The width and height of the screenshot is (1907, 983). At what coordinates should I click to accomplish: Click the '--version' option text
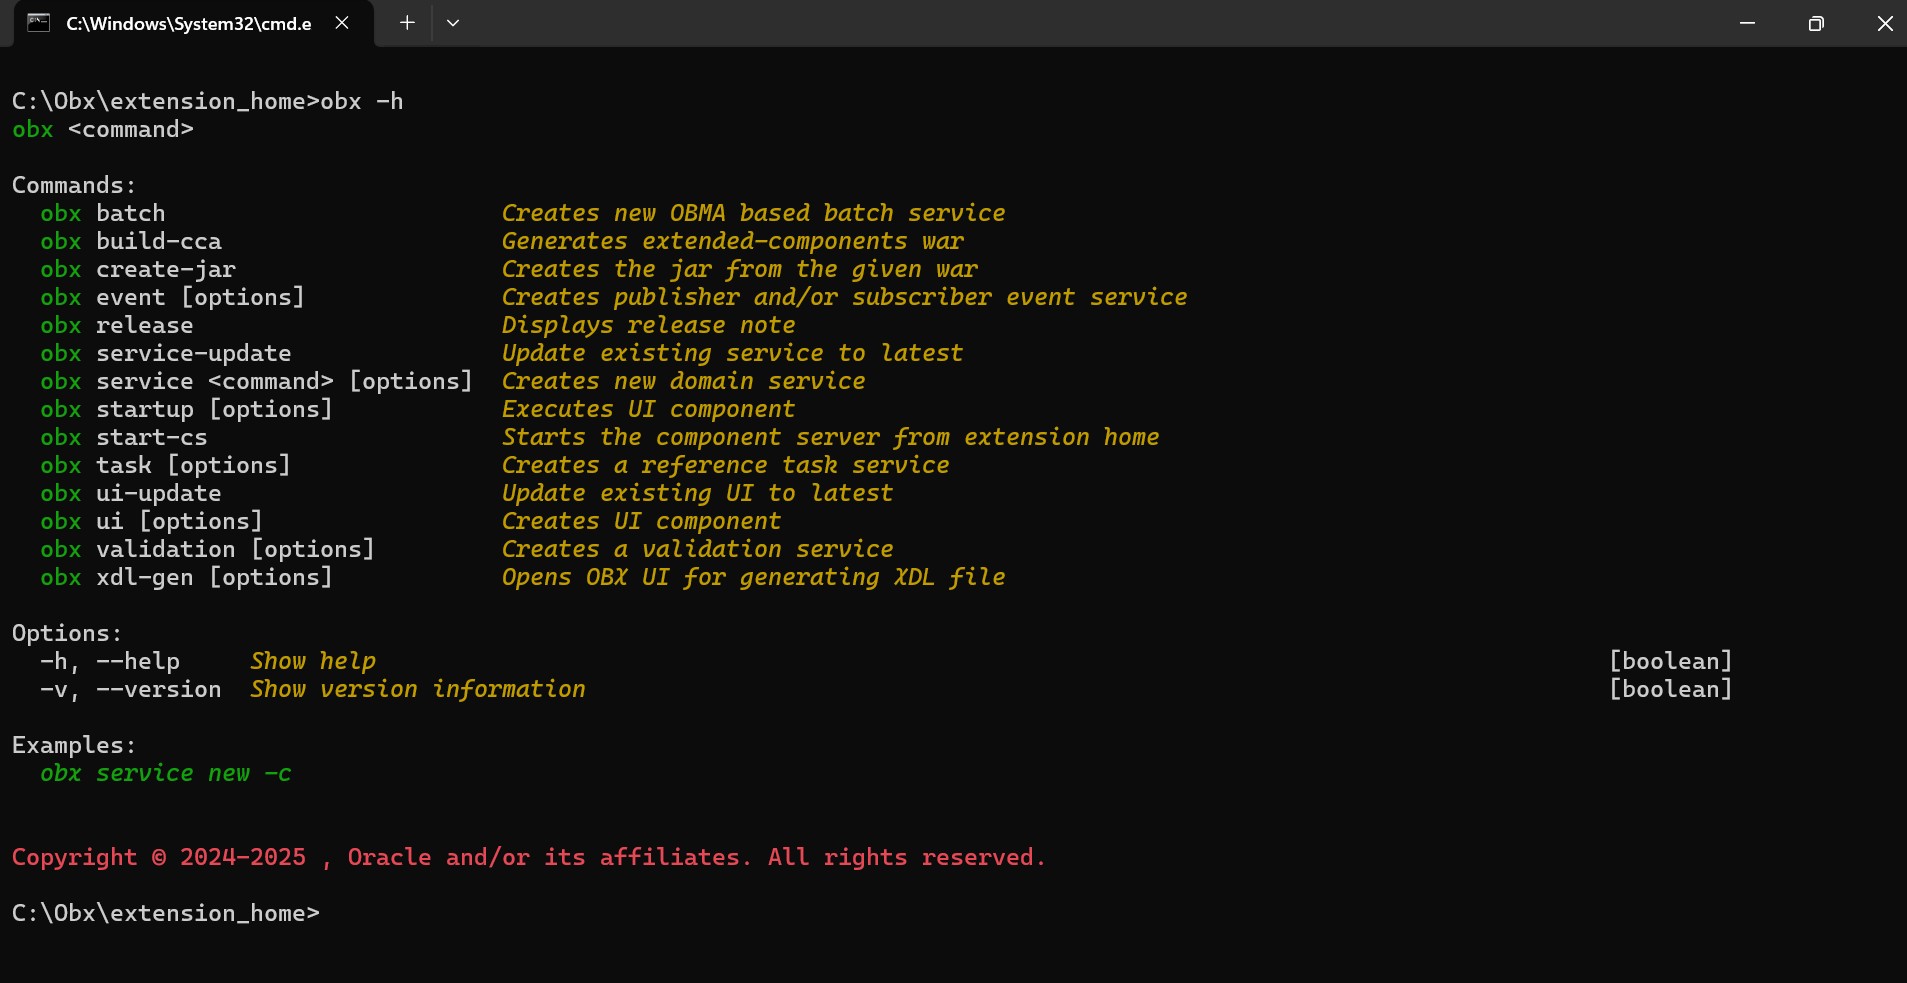(159, 689)
